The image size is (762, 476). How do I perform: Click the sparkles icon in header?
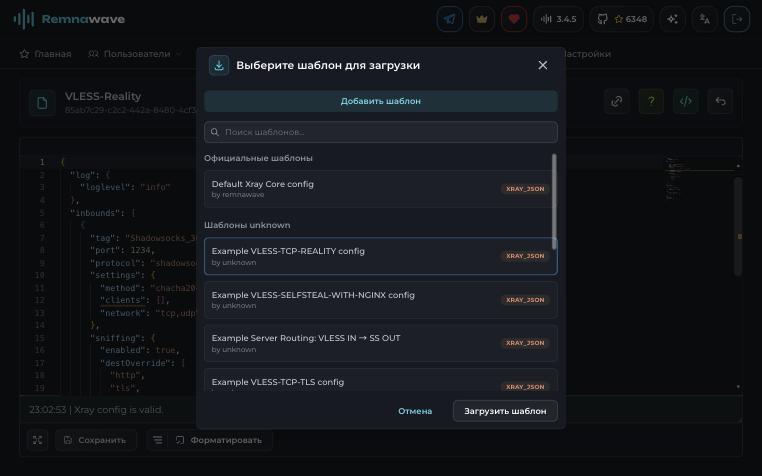673,19
